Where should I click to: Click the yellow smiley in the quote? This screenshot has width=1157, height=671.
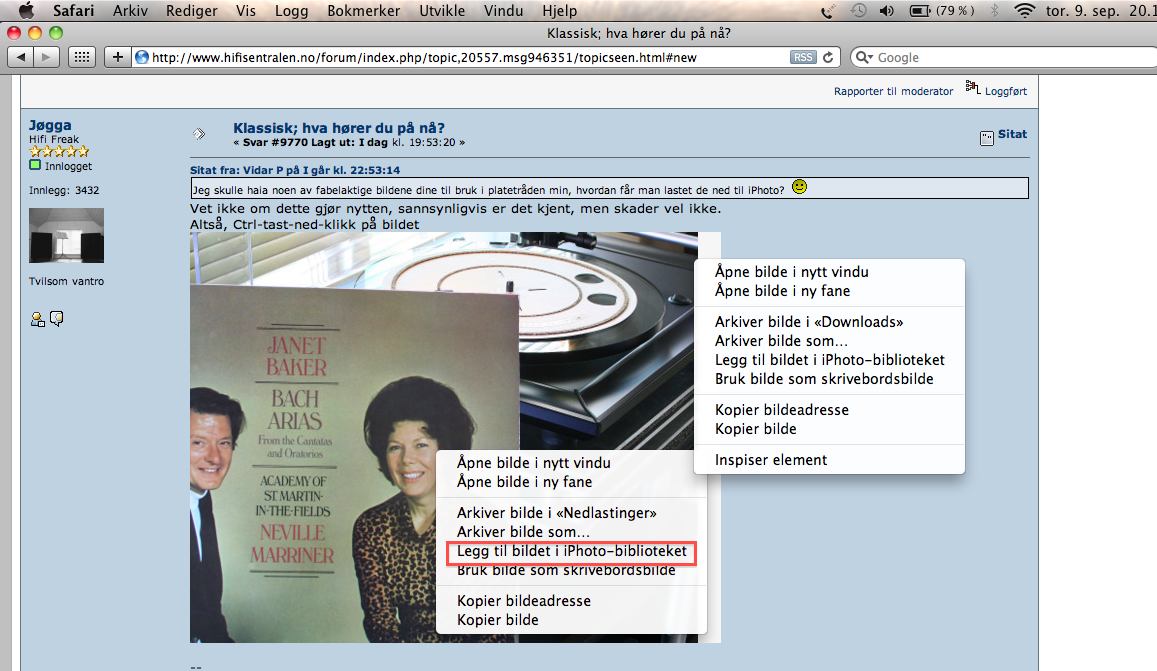click(799, 187)
